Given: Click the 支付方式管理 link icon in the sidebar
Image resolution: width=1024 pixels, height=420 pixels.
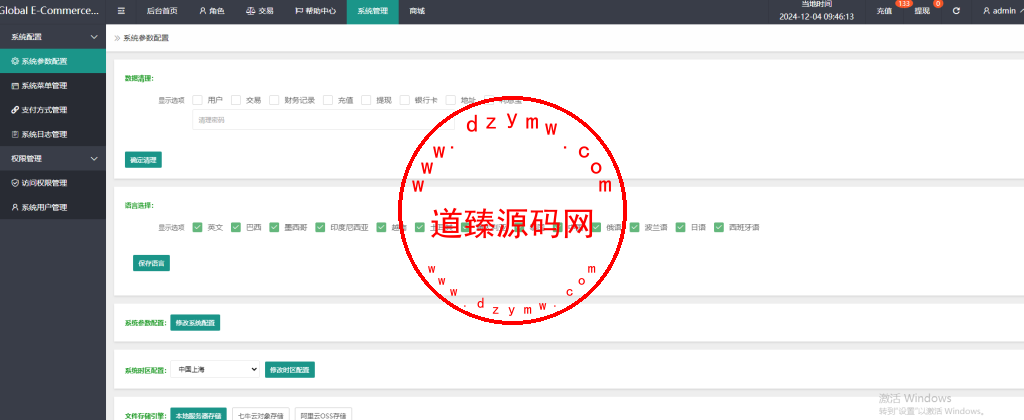Looking at the screenshot, I should pos(15,110).
